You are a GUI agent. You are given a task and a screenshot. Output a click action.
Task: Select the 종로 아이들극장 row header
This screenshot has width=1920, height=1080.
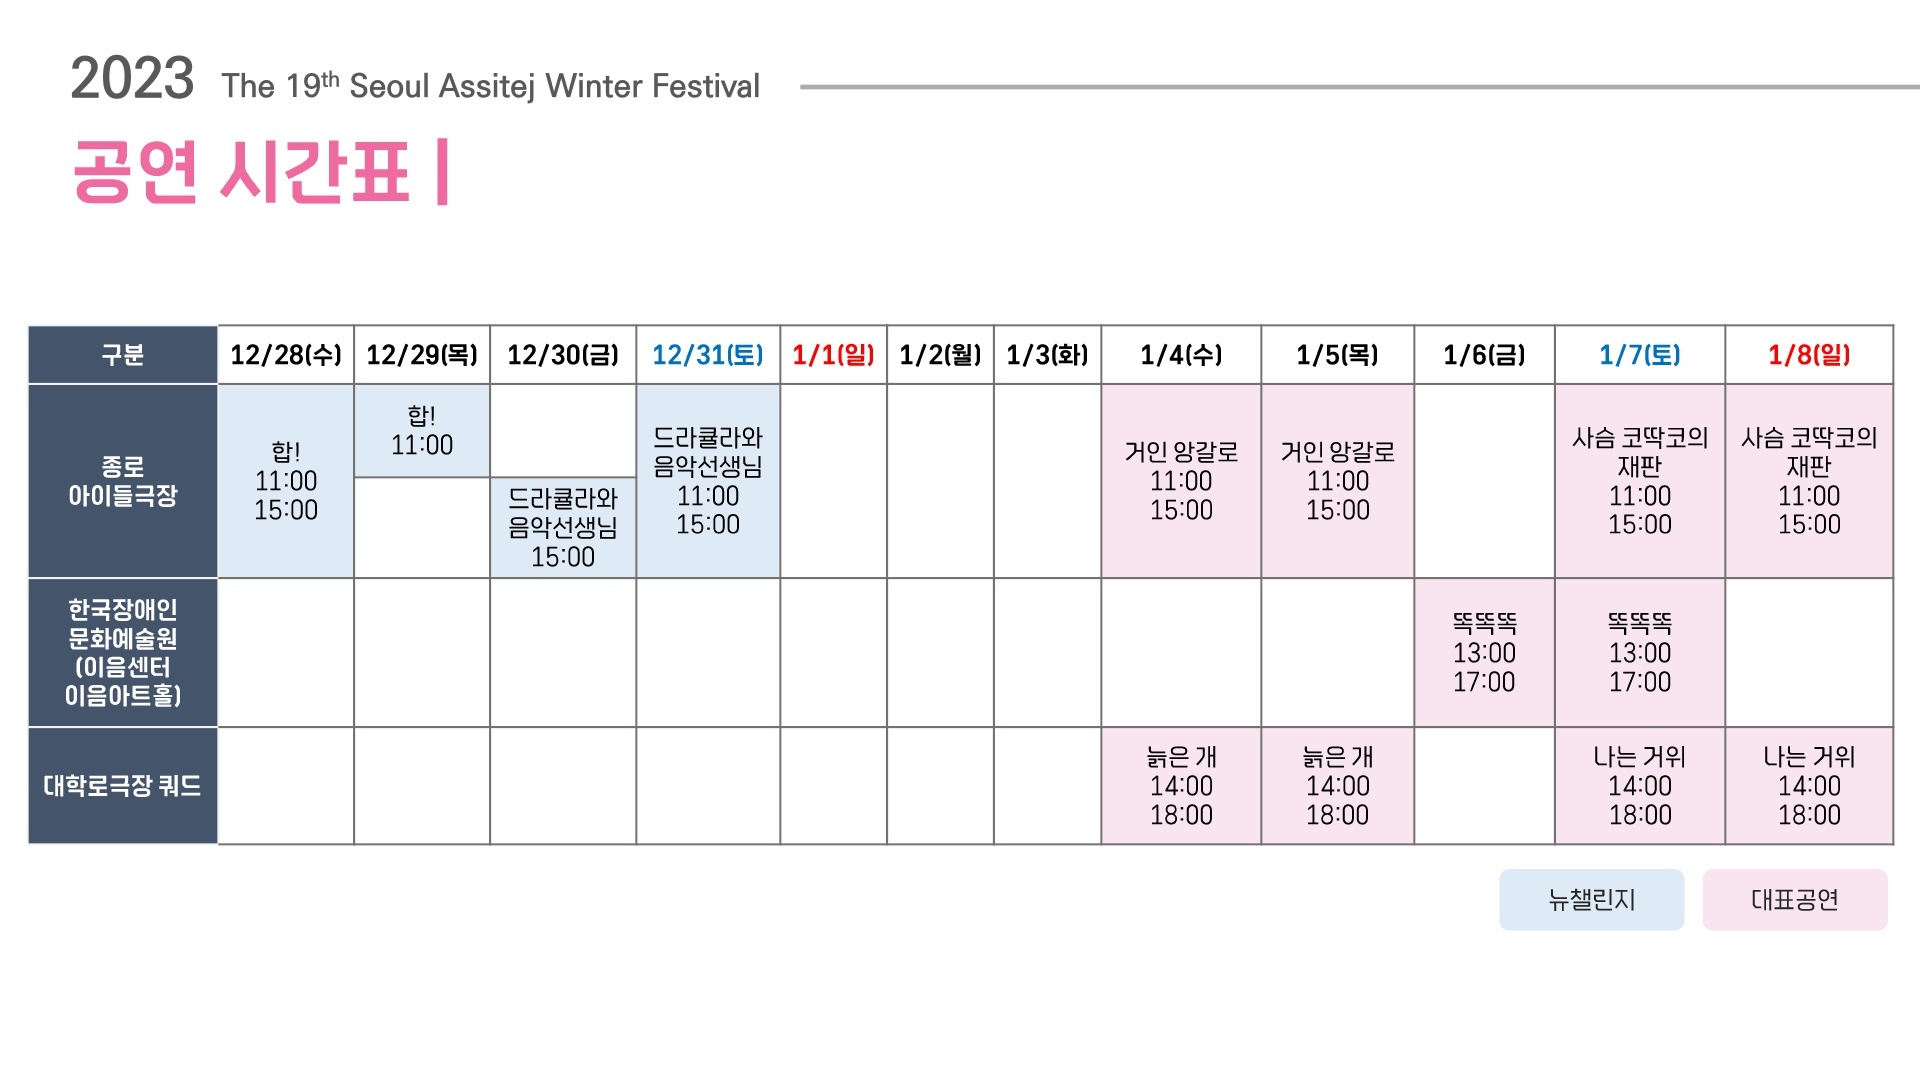click(122, 481)
